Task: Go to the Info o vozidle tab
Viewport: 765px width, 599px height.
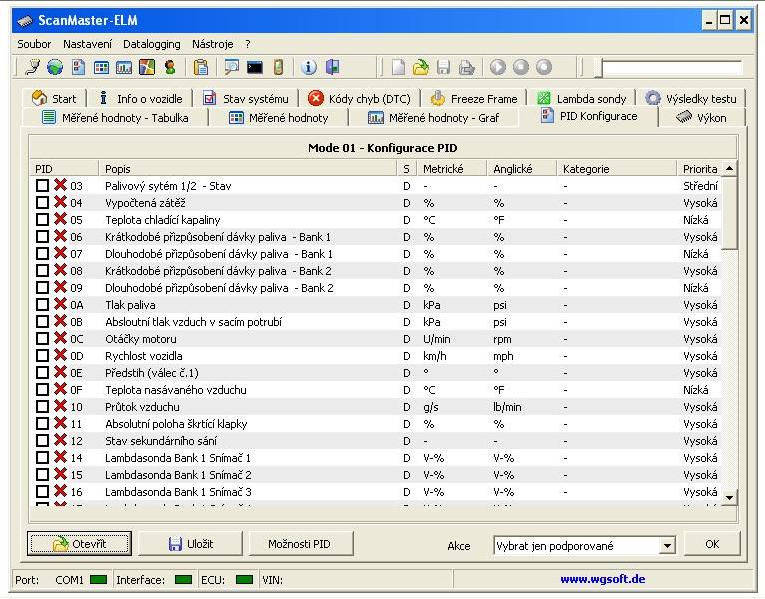Action: click(140, 99)
